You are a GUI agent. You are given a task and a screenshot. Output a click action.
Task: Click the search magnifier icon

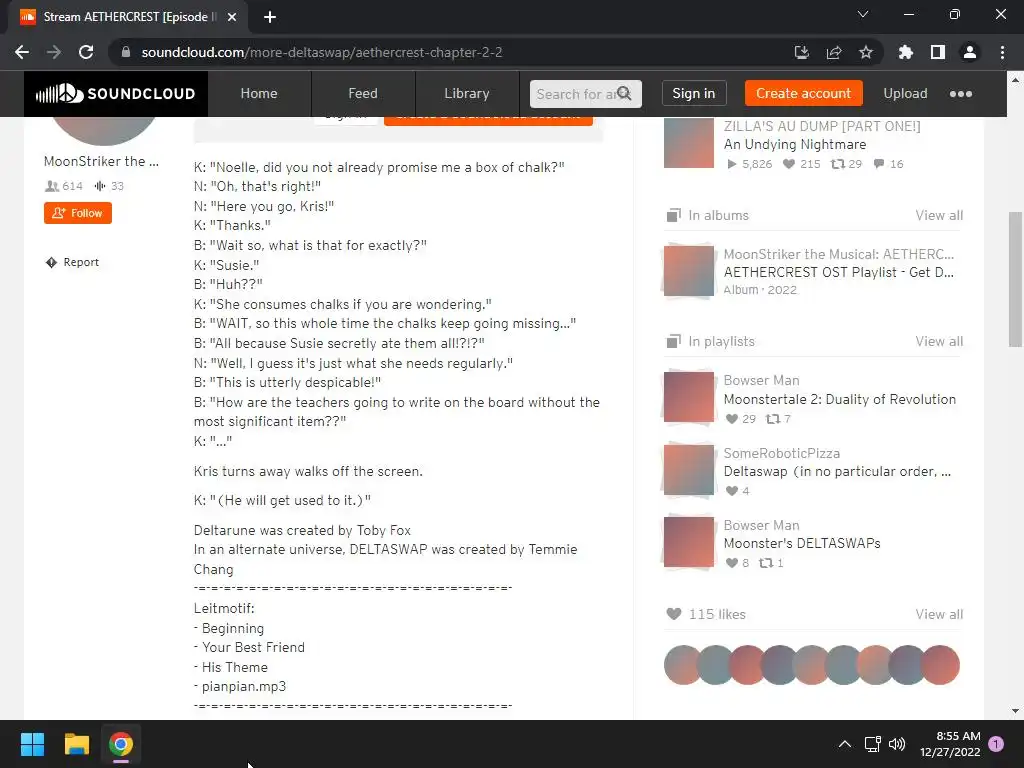point(624,93)
